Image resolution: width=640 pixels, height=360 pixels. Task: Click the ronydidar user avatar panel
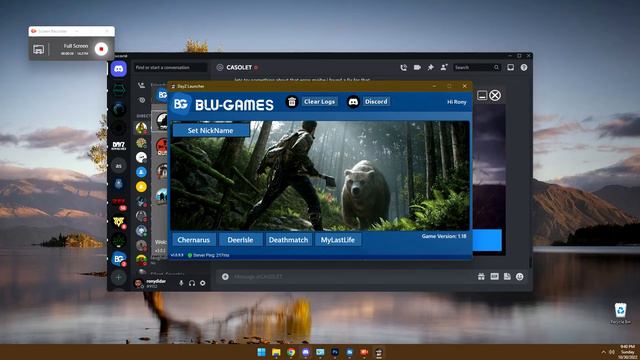(x=152, y=283)
